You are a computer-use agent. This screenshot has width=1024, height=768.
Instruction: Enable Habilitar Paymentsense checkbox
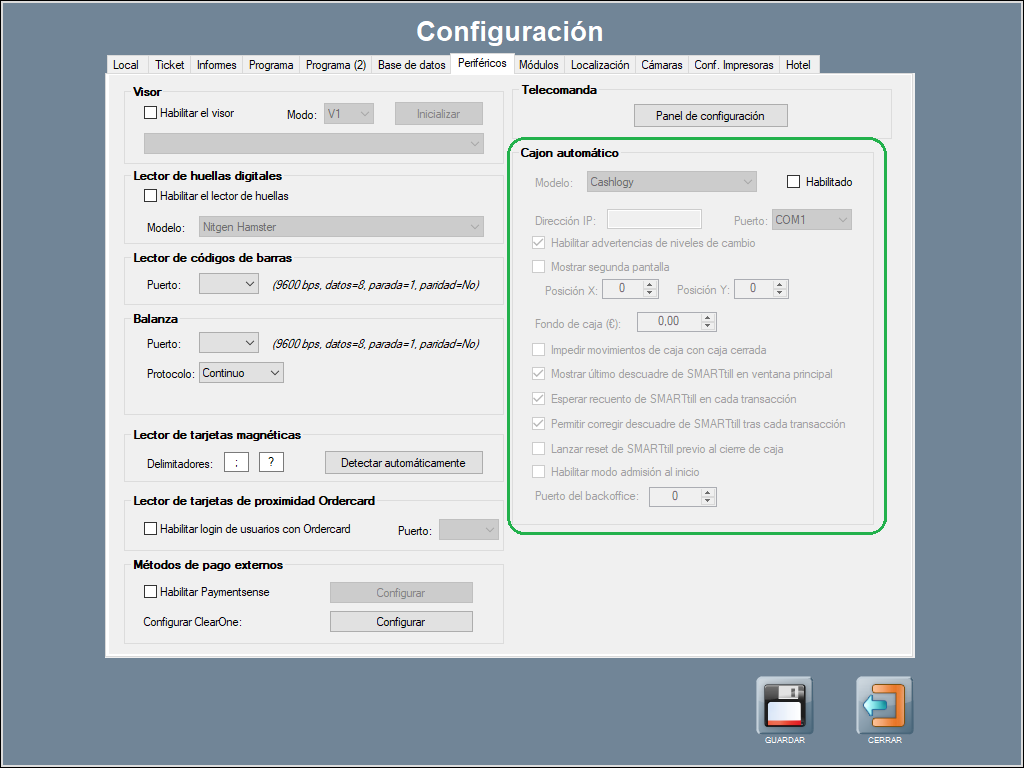(x=152, y=592)
